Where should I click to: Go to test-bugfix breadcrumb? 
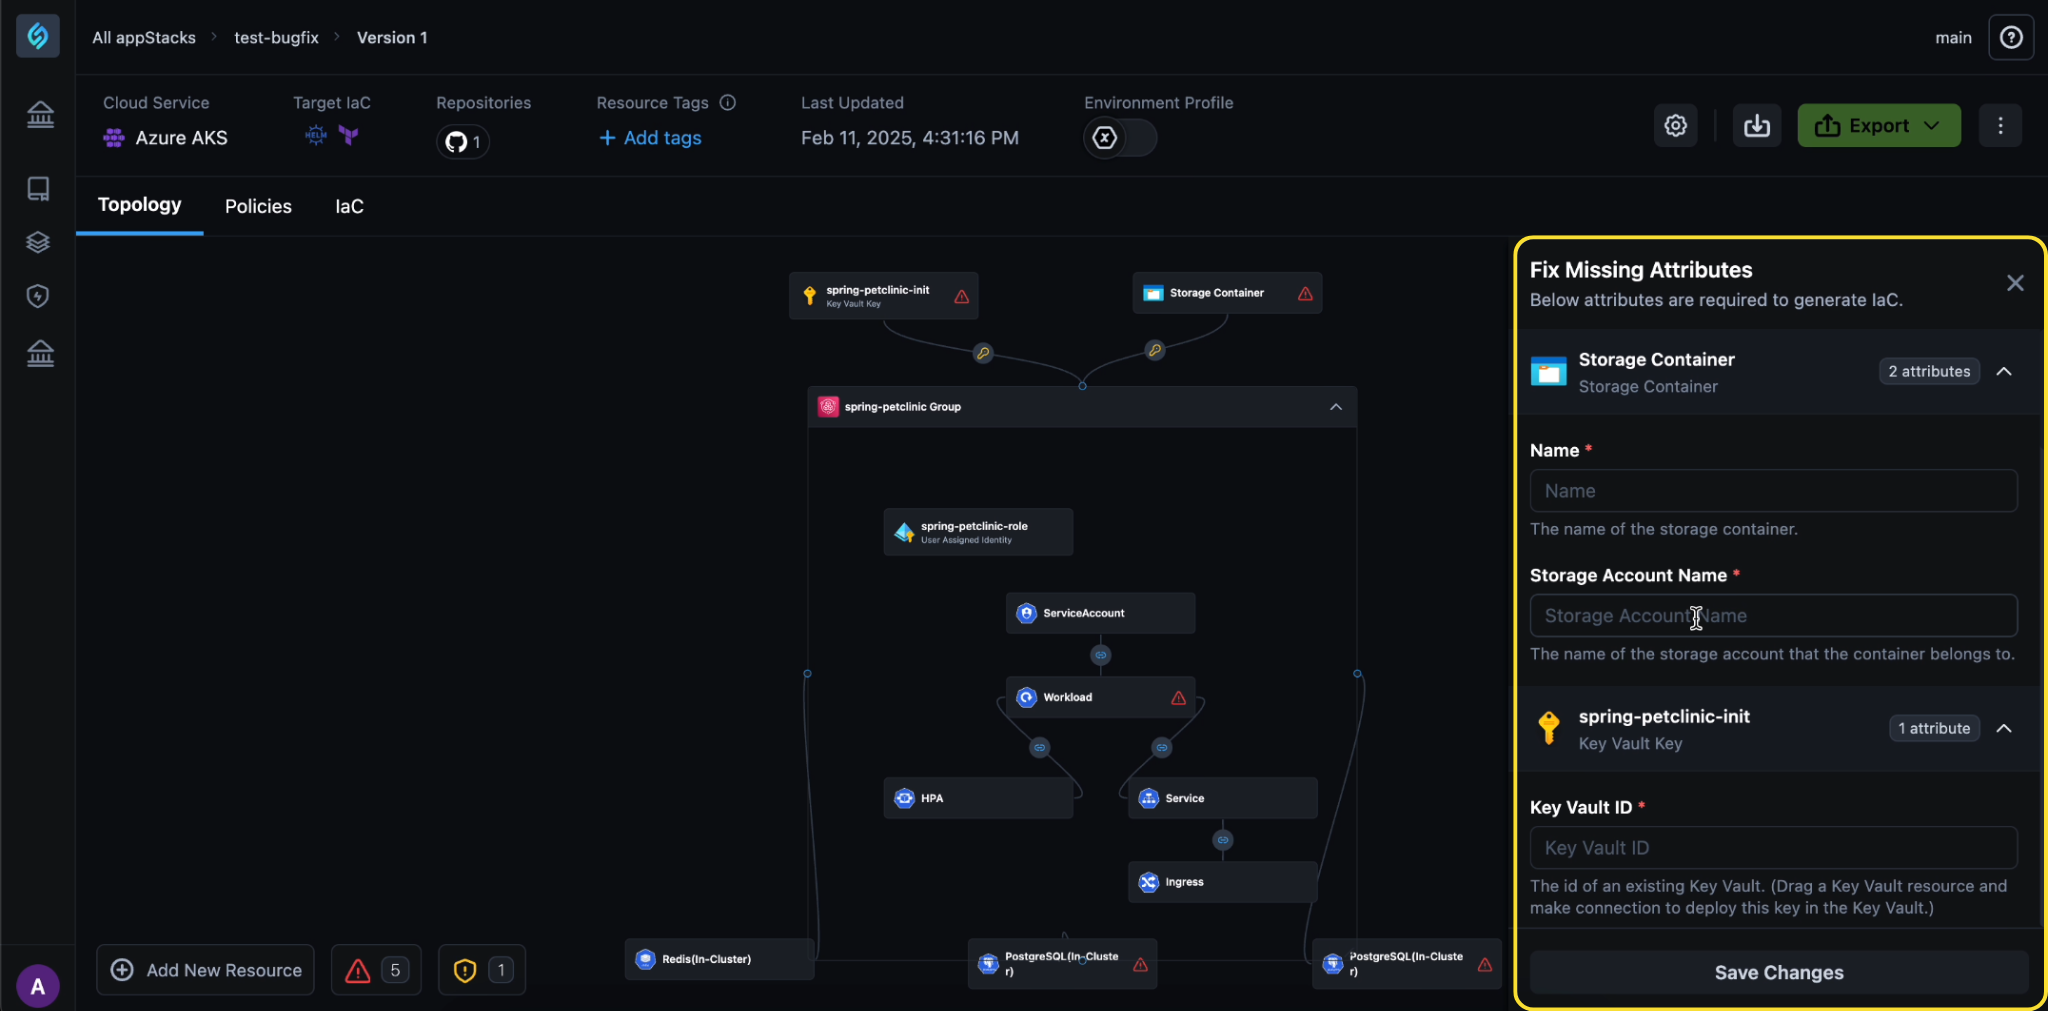pyautogui.click(x=276, y=37)
